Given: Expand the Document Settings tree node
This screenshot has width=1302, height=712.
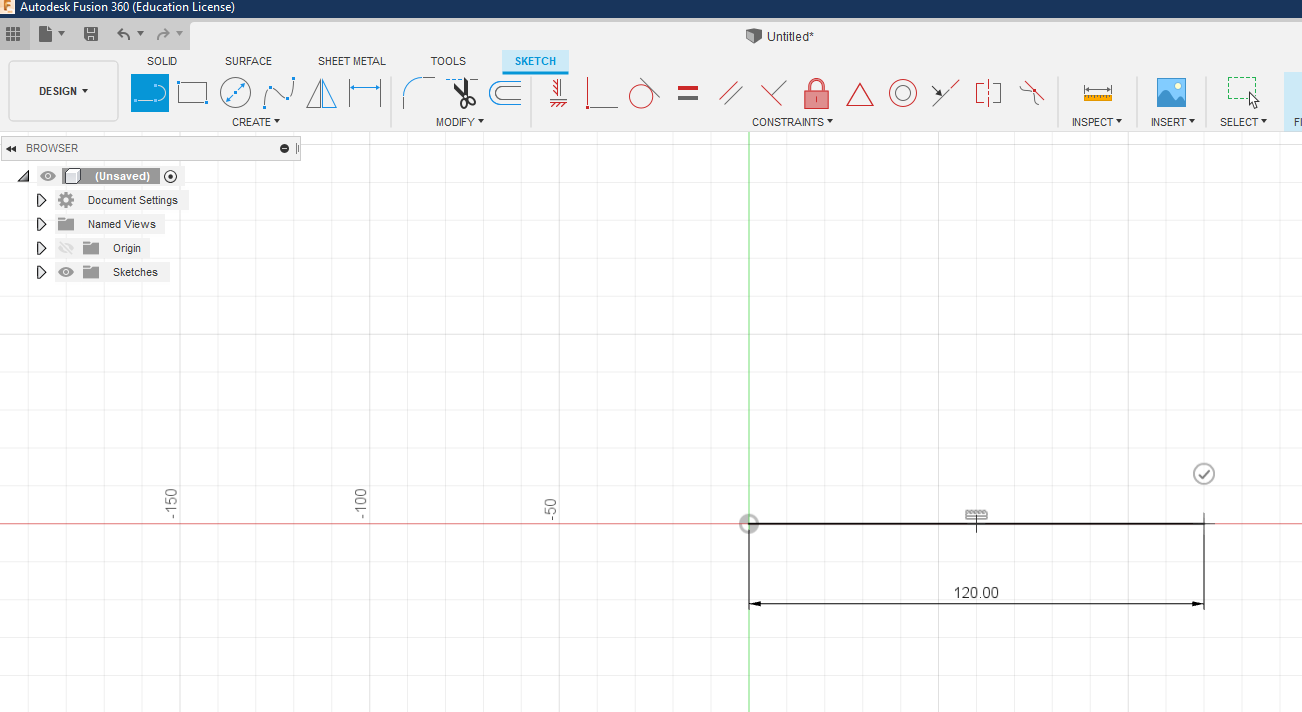Looking at the screenshot, I should (x=41, y=200).
